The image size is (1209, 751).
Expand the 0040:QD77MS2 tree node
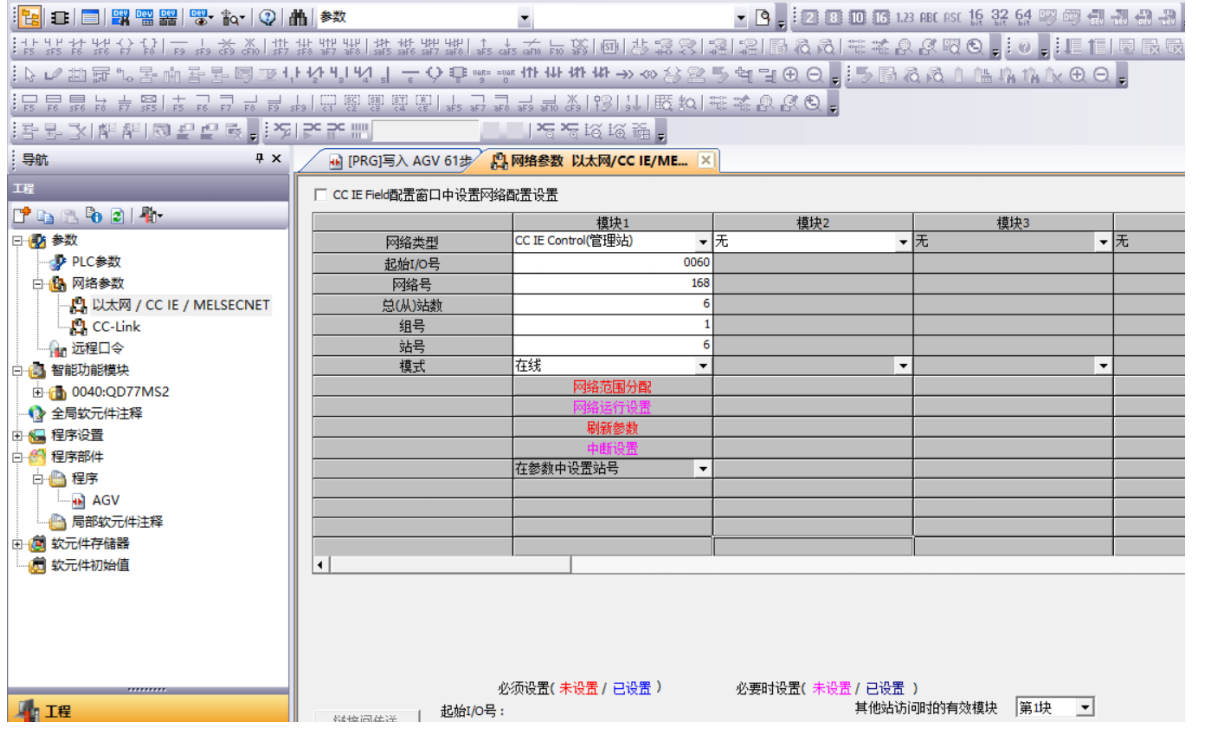tap(38, 392)
